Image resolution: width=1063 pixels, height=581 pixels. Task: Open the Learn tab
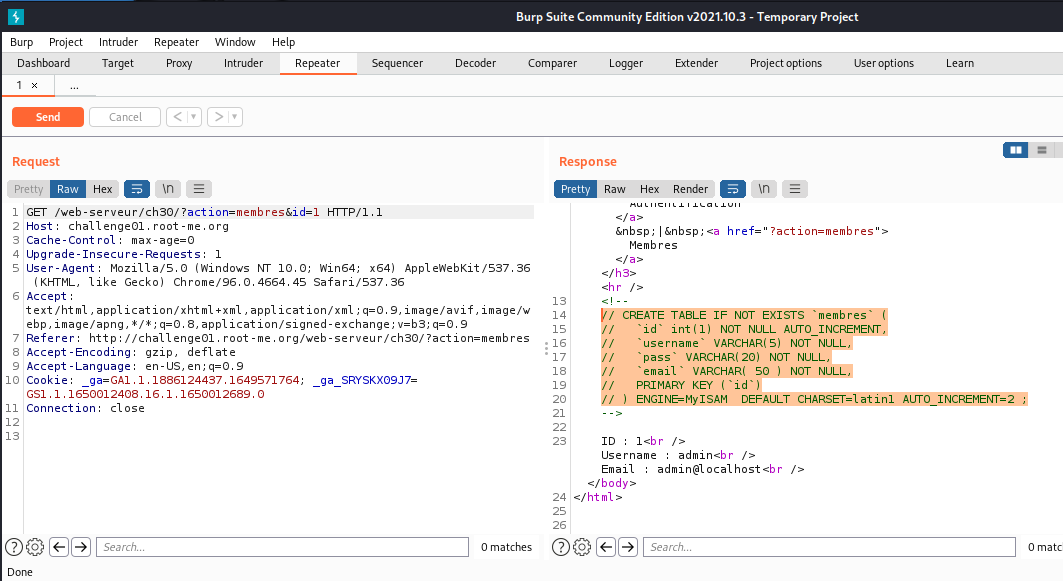pyautogui.click(x=960, y=63)
